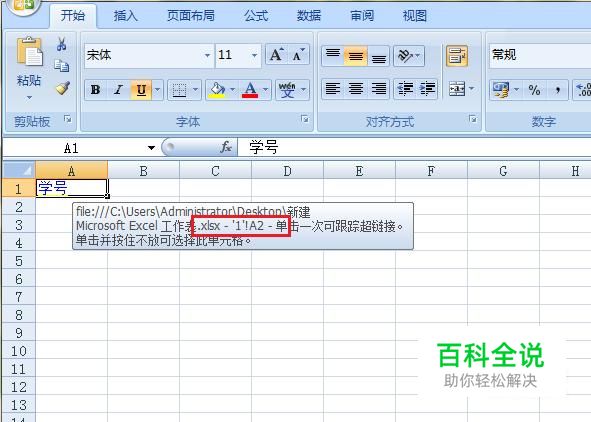This screenshot has height=422, width=591.
Task: Click A1 in the Name Box
Action: coord(72,148)
